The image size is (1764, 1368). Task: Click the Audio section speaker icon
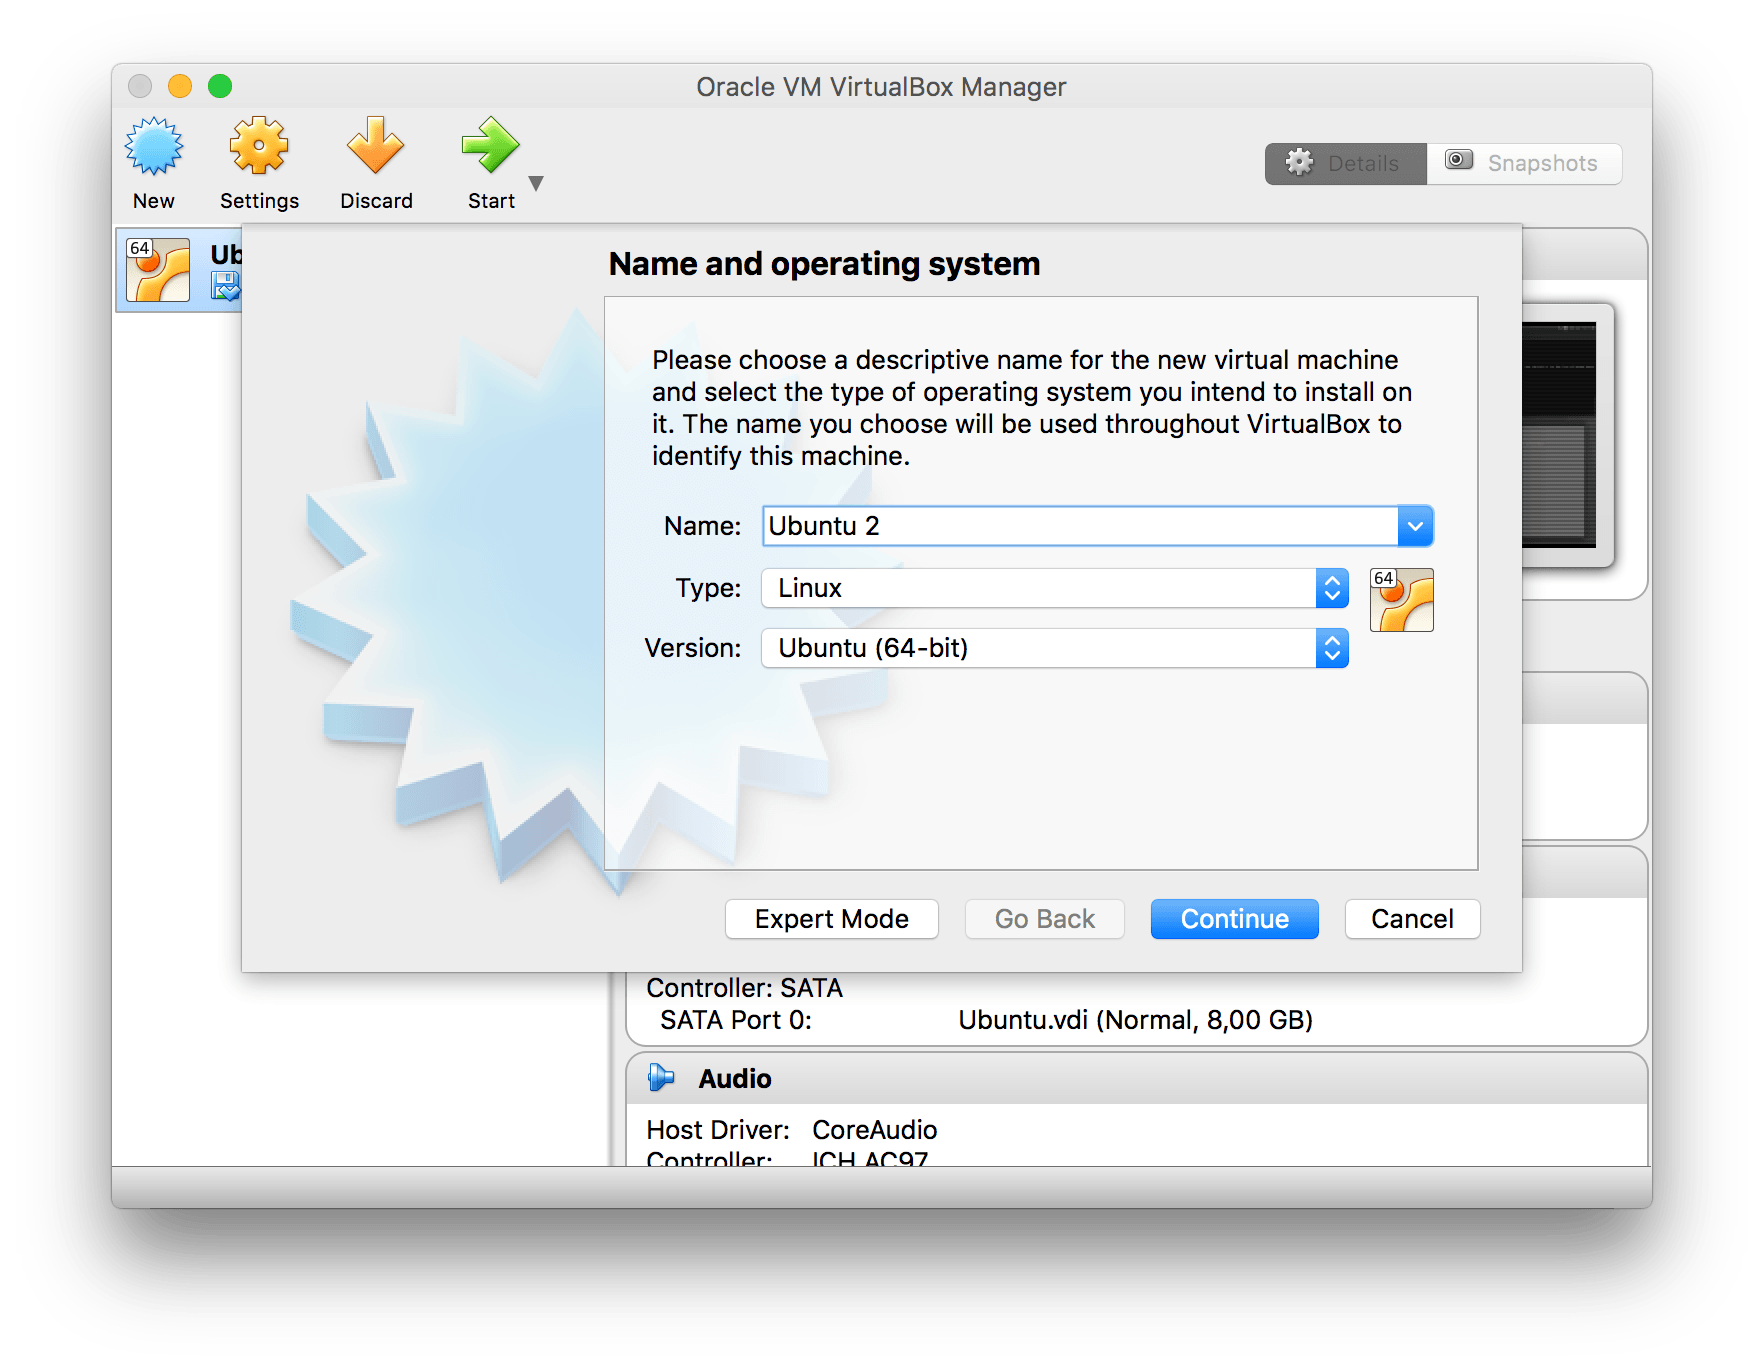(x=661, y=1078)
